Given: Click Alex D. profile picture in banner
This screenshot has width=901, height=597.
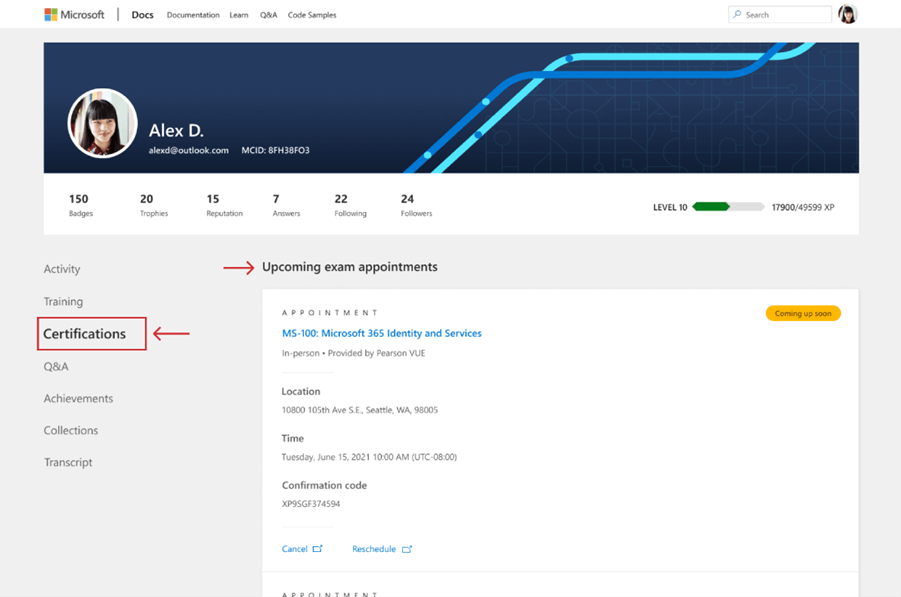Looking at the screenshot, I should tap(102, 123).
